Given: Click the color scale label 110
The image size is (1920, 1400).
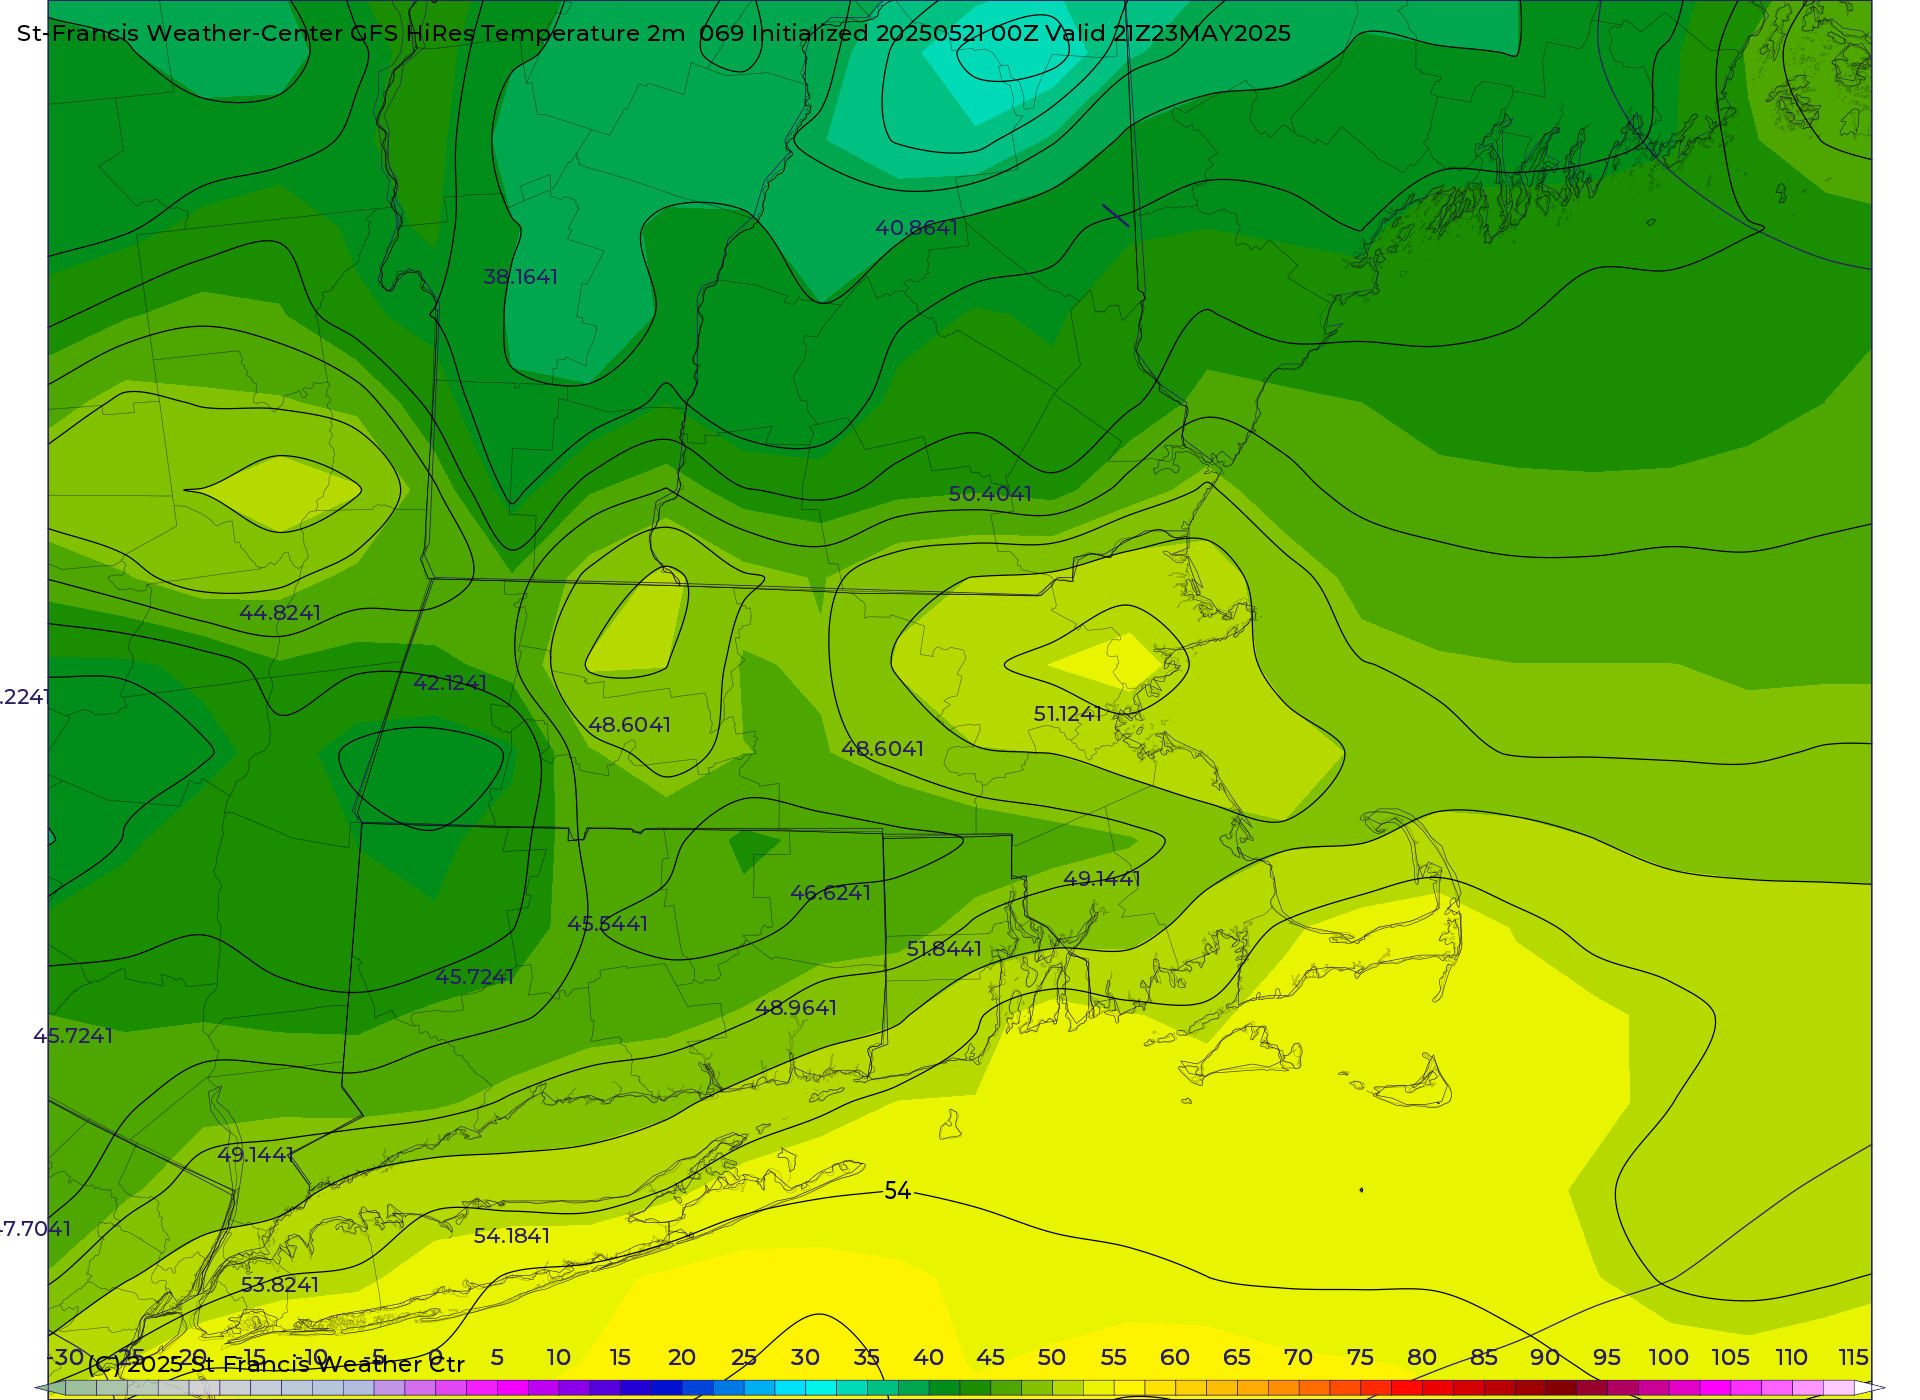Looking at the screenshot, I should point(1792,1357).
